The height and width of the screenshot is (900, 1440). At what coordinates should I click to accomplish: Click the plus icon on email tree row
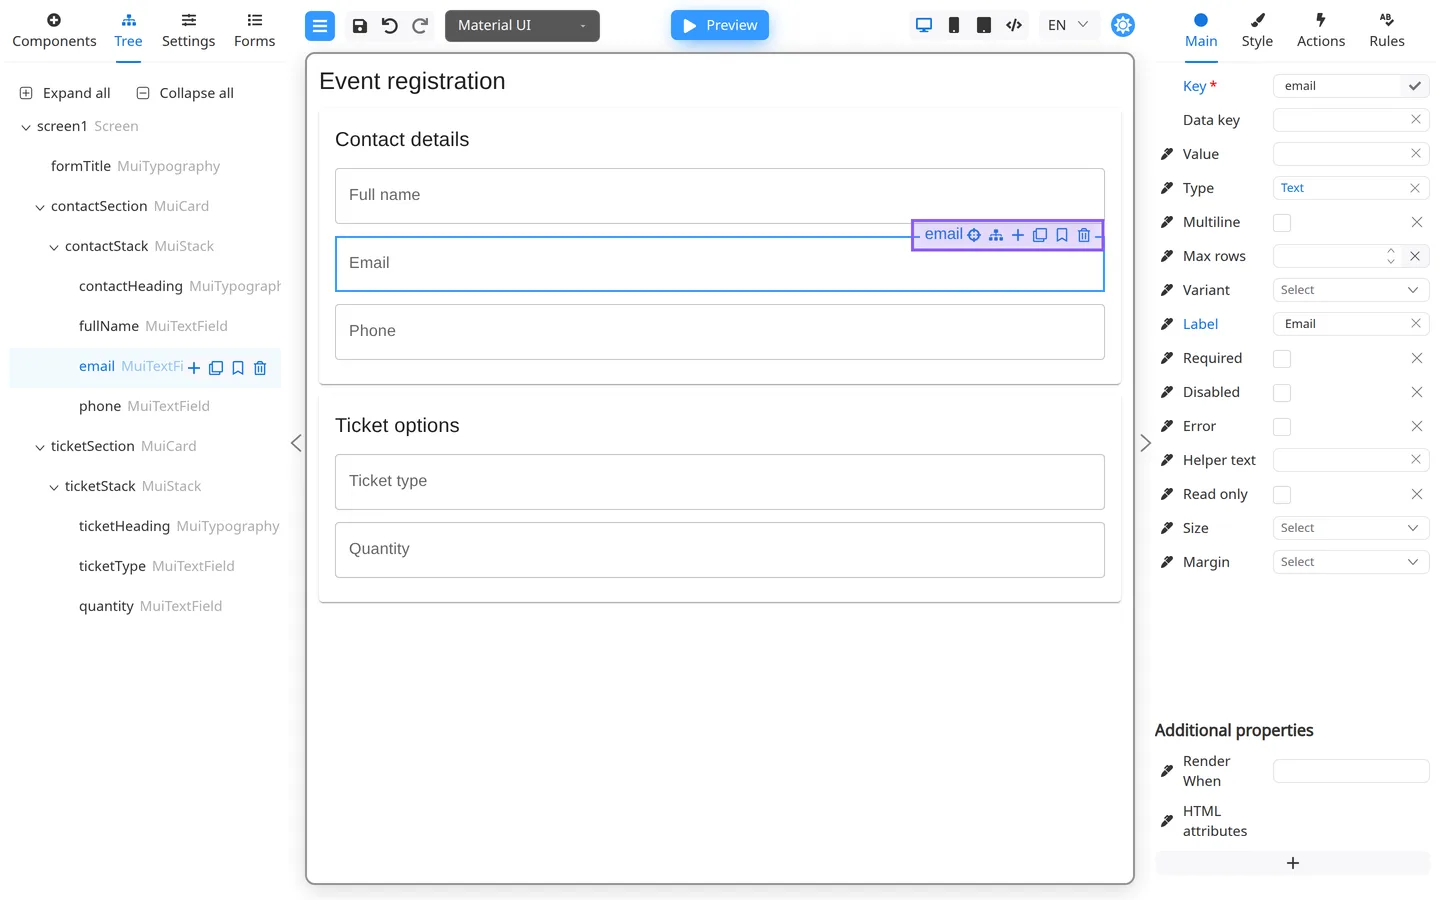click(194, 368)
